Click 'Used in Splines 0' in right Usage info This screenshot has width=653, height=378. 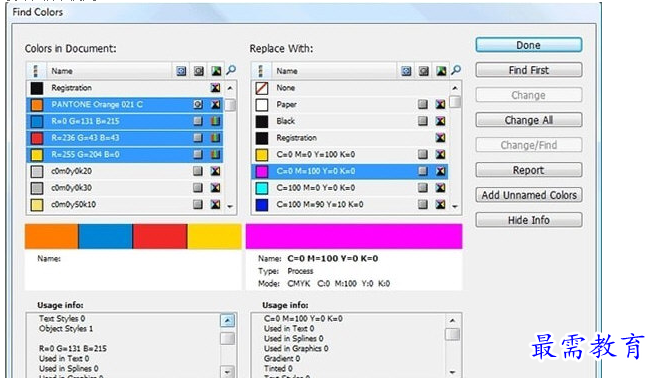click(294, 338)
